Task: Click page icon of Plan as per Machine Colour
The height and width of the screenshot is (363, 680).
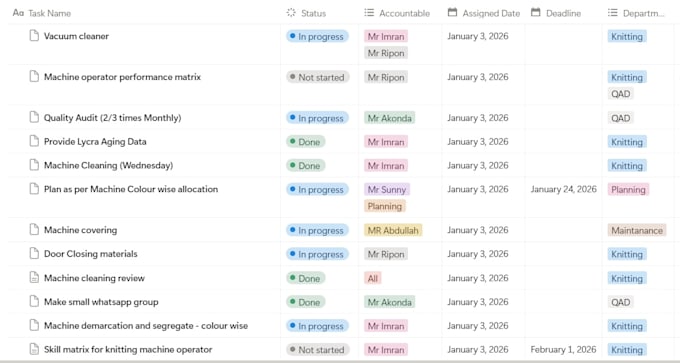Action: [34, 189]
